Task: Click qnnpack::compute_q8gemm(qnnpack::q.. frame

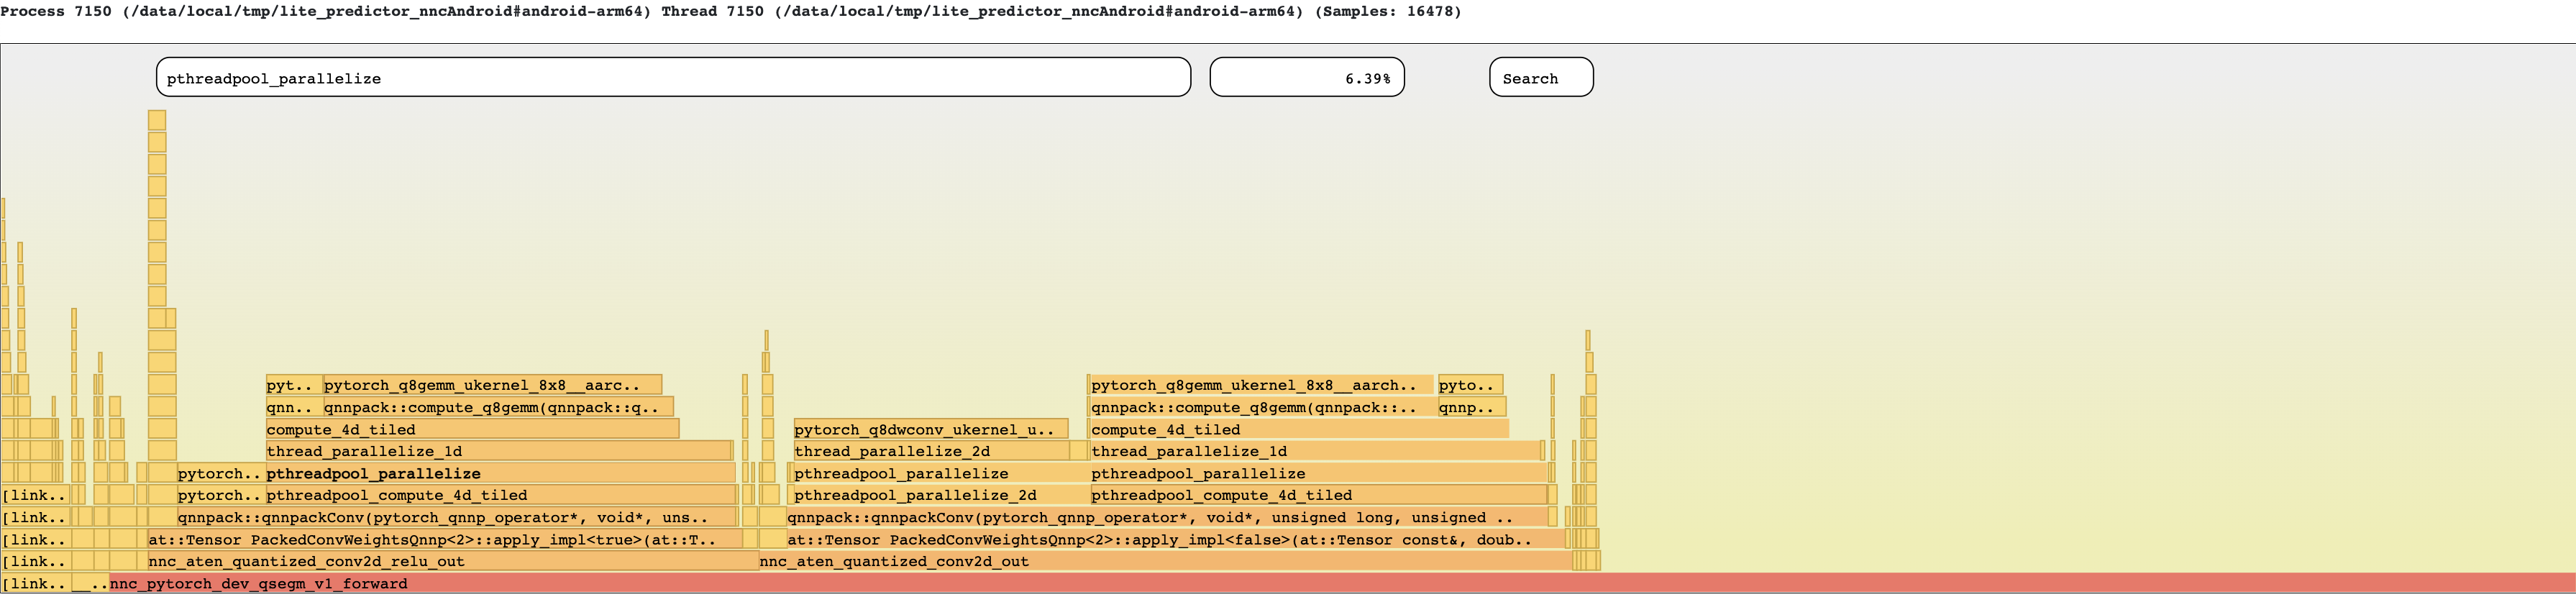Action: tap(498, 408)
